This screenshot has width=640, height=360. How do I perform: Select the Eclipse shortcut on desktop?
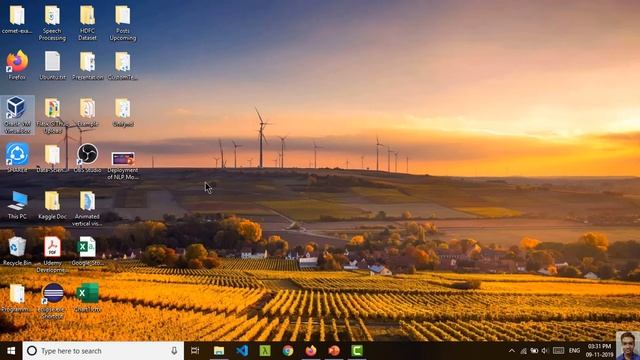[52, 300]
